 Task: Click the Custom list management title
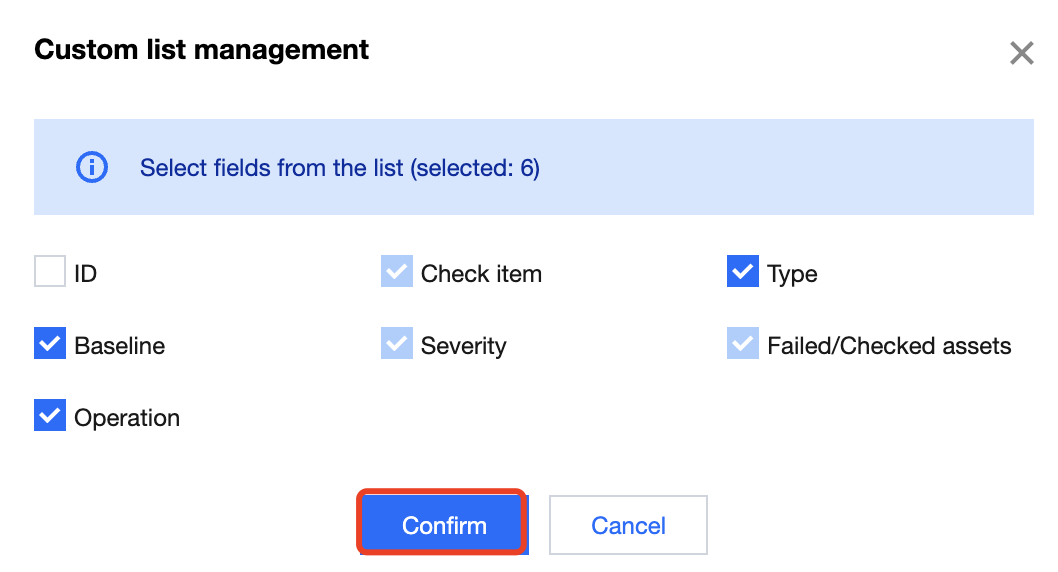[202, 50]
